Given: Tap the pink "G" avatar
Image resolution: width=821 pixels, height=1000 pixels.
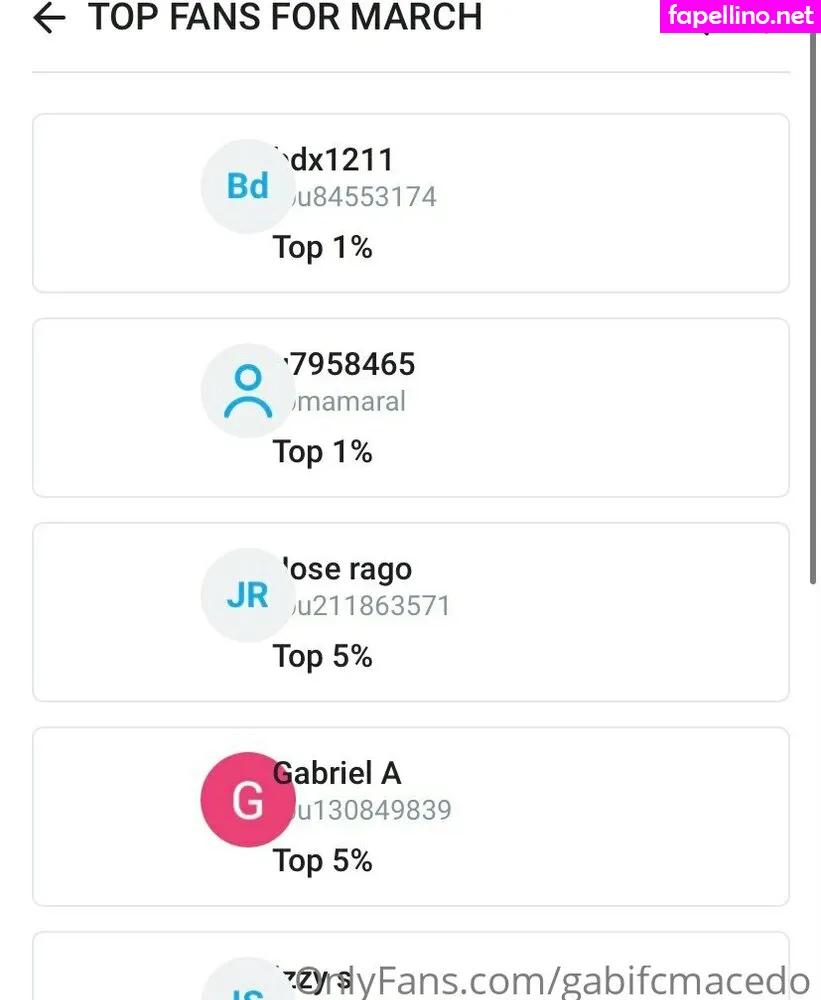Looking at the screenshot, I should [x=248, y=800].
